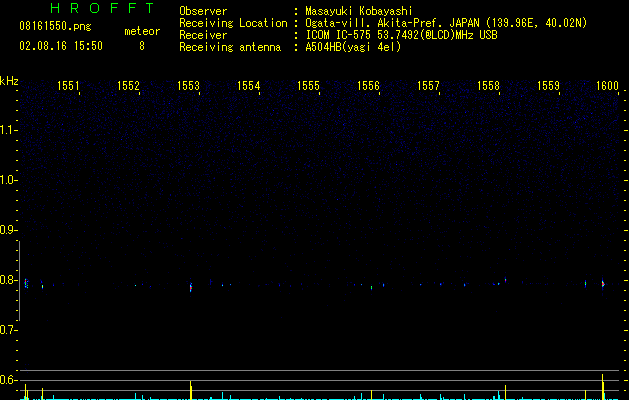
Task: Click the Receiving Location label
Action: (x=233, y=23)
